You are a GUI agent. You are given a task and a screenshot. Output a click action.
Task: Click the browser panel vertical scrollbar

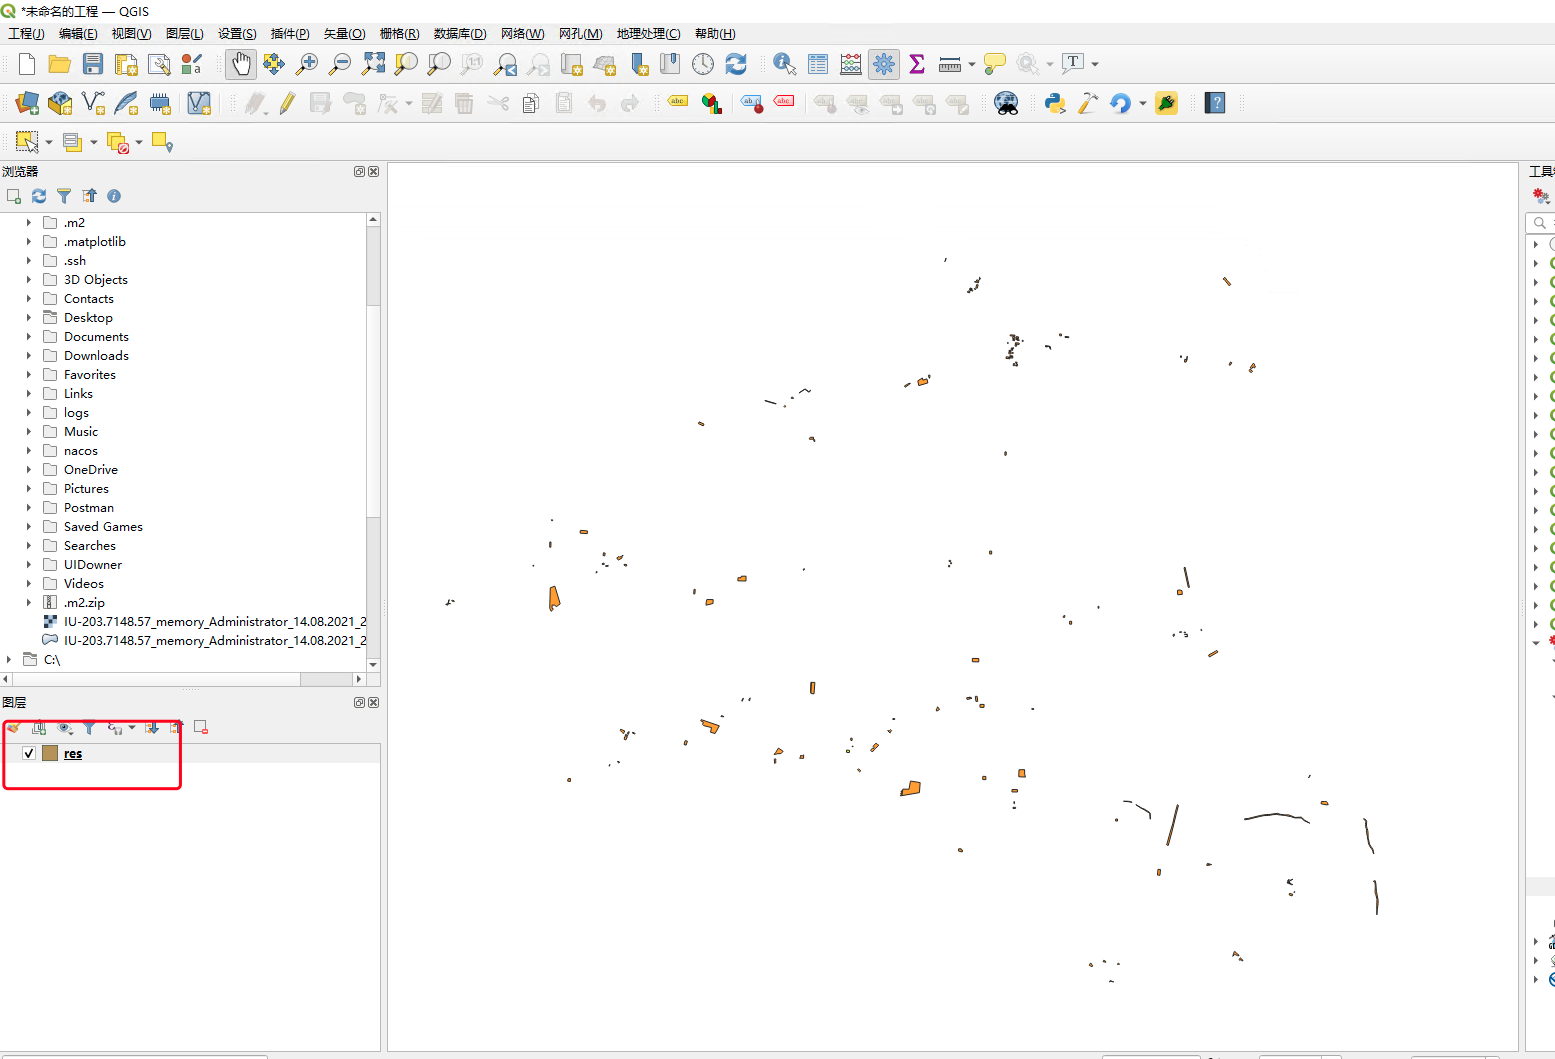(x=373, y=400)
